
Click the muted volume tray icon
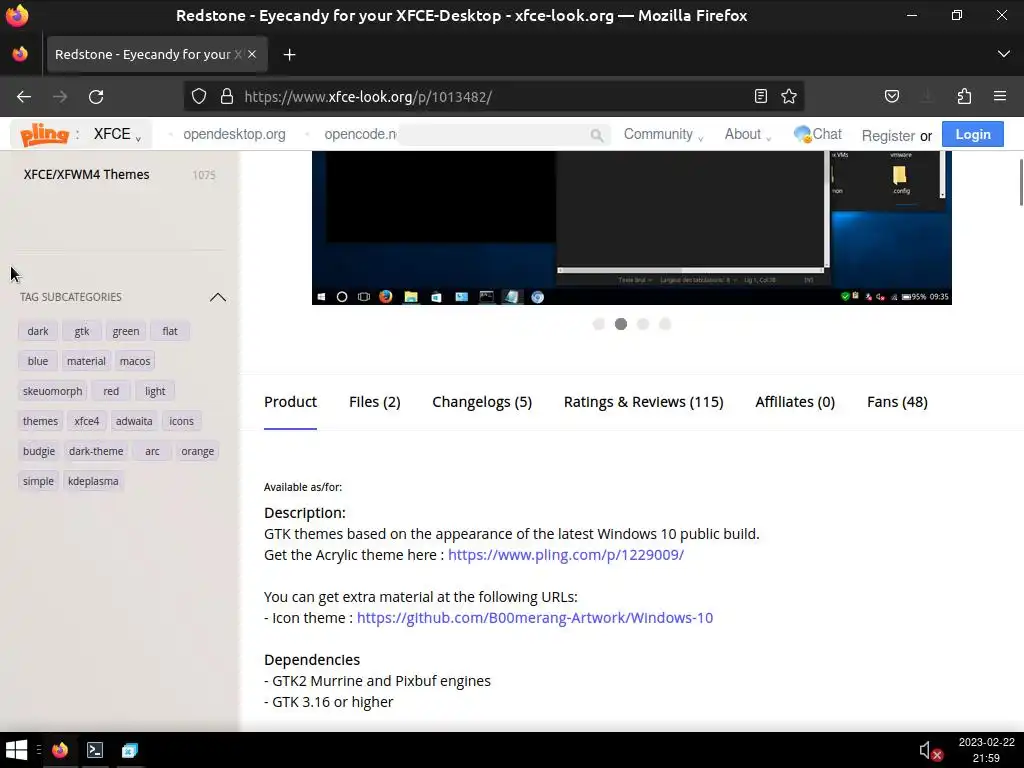click(x=930, y=751)
